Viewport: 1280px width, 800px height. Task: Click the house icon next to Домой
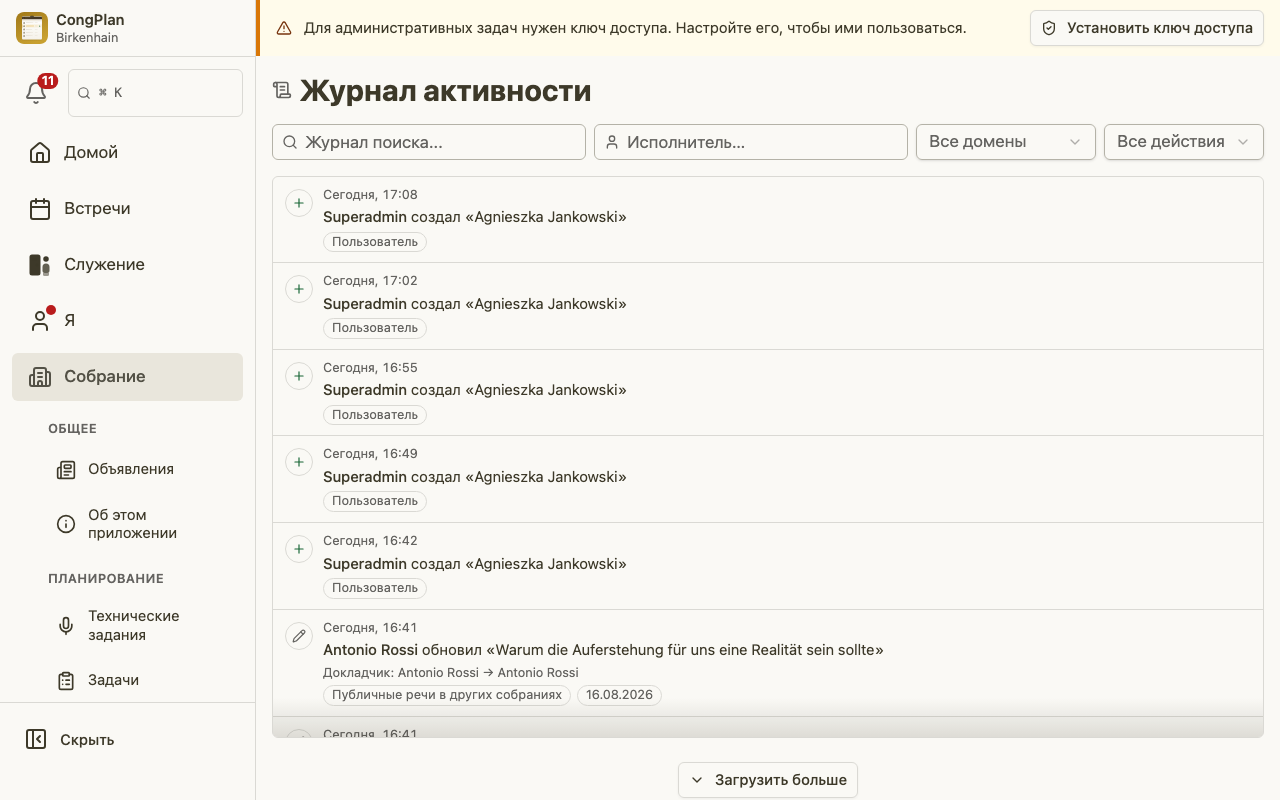40,152
